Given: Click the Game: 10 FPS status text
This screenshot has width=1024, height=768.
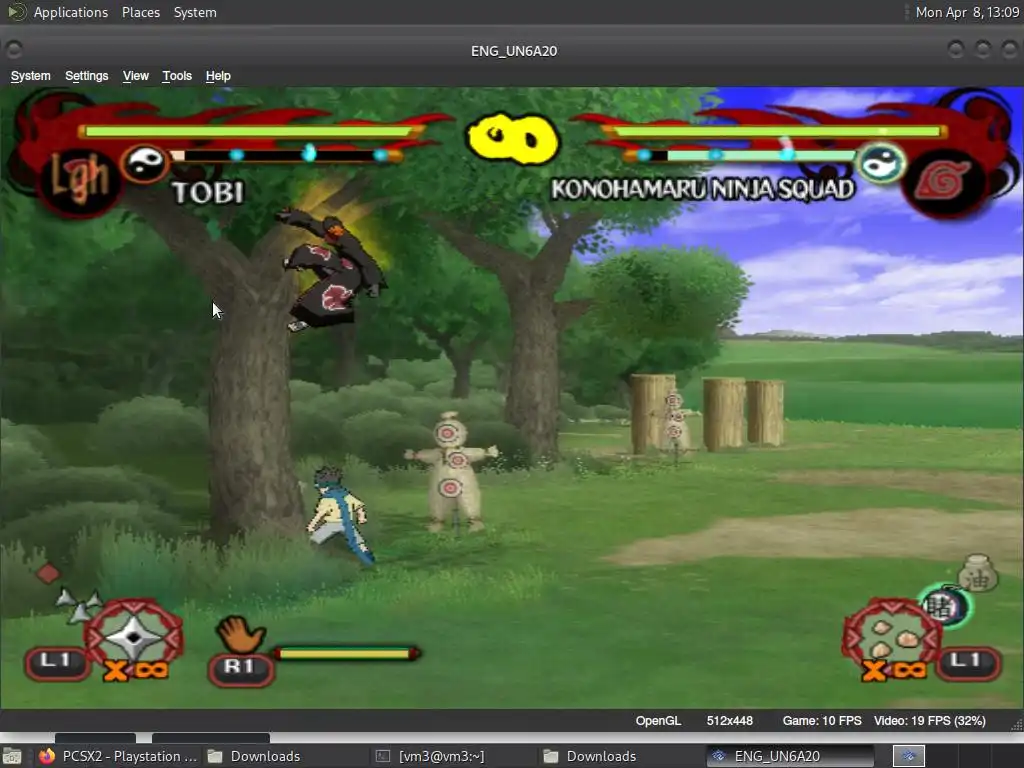Looking at the screenshot, I should click(x=822, y=720).
